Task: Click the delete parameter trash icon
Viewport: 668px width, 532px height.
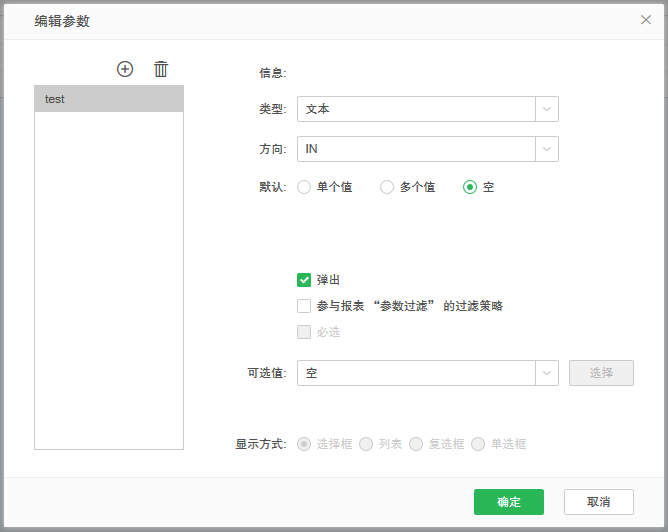Action: (x=161, y=69)
